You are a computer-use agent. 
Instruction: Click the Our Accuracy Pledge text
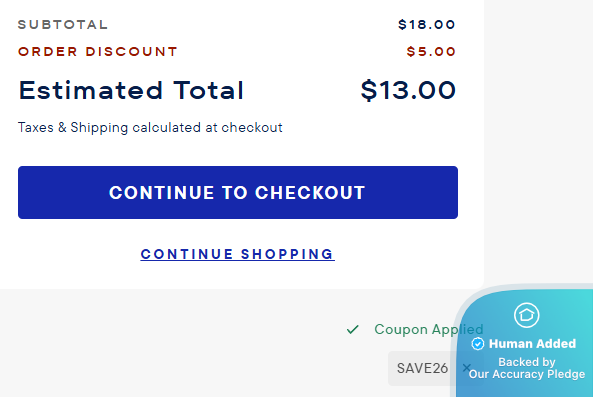pyautogui.click(x=527, y=374)
